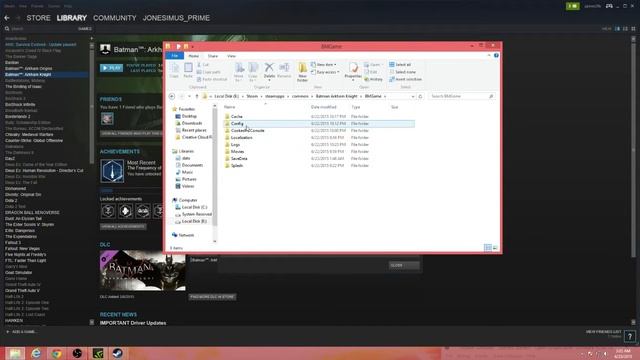Click the first locked achievement icon
The image size is (640, 360).
click(108, 211)
